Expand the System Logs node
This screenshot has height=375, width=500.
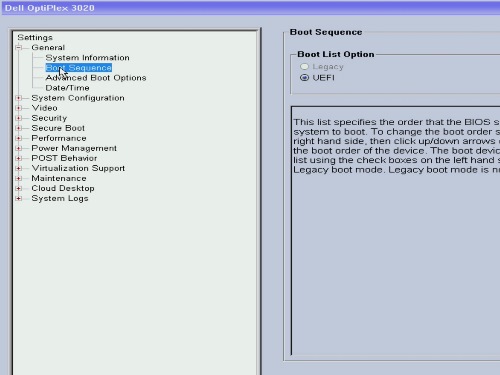coord(19,198)
